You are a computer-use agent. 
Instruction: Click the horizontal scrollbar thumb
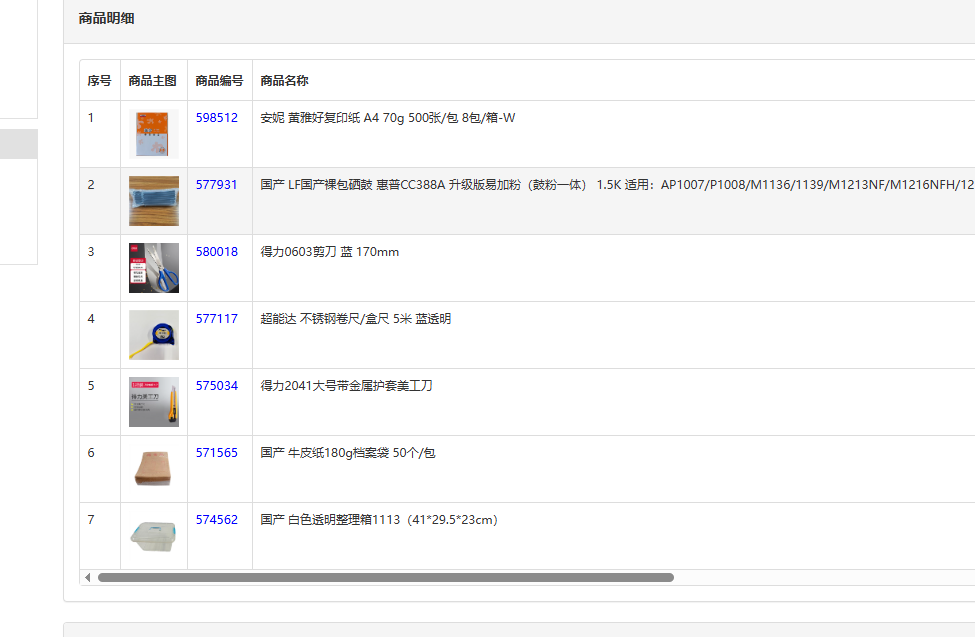coord(385,577)
